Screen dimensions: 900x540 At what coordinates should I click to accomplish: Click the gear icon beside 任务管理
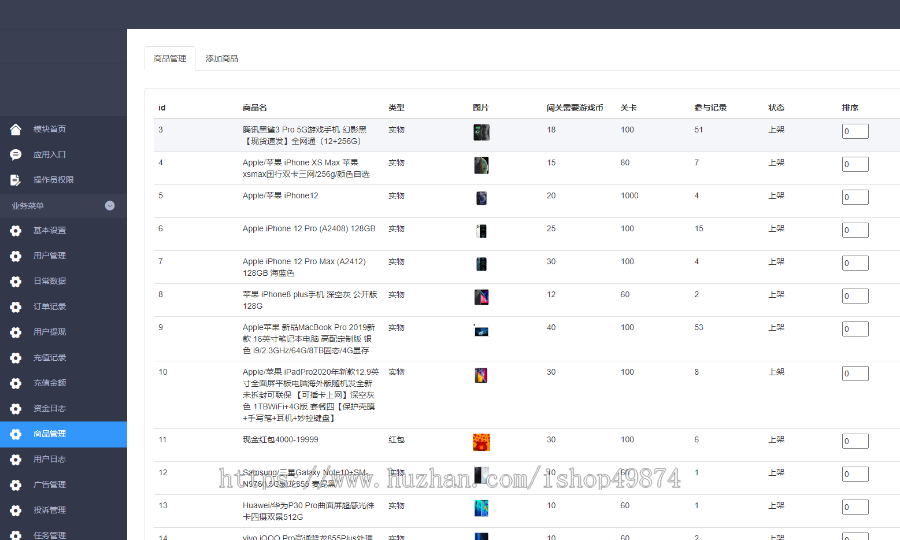tap(15, 535)
